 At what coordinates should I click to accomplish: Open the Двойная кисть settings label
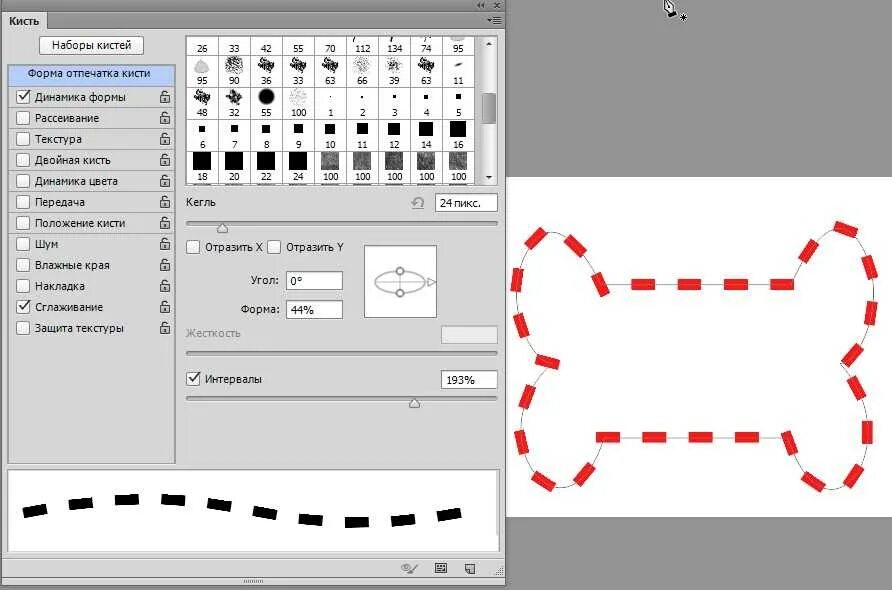(x=73, y=160)
